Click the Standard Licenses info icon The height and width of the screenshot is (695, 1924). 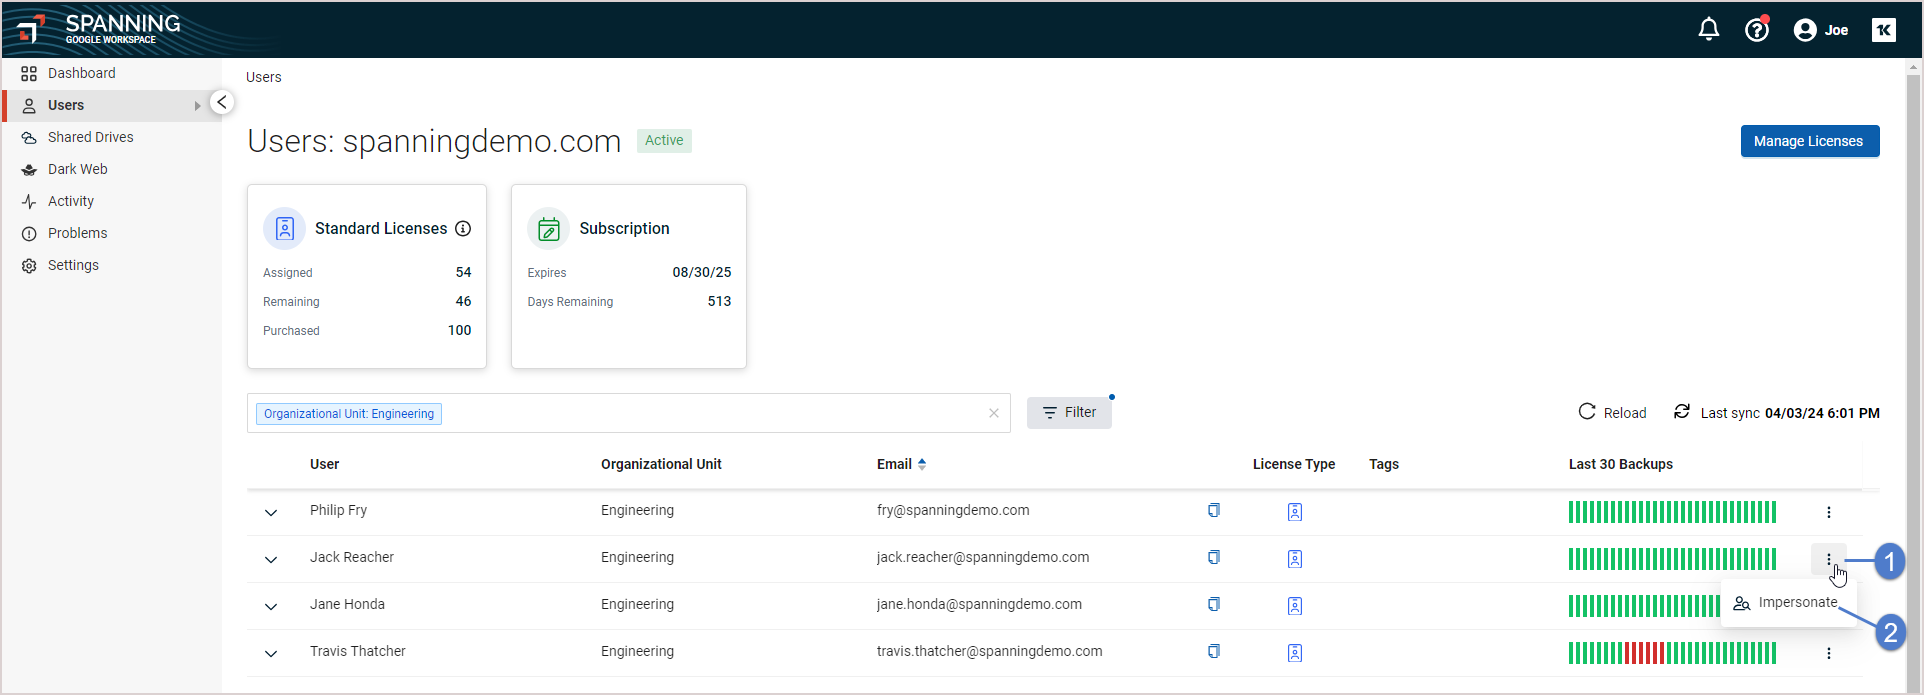point(463,229)
